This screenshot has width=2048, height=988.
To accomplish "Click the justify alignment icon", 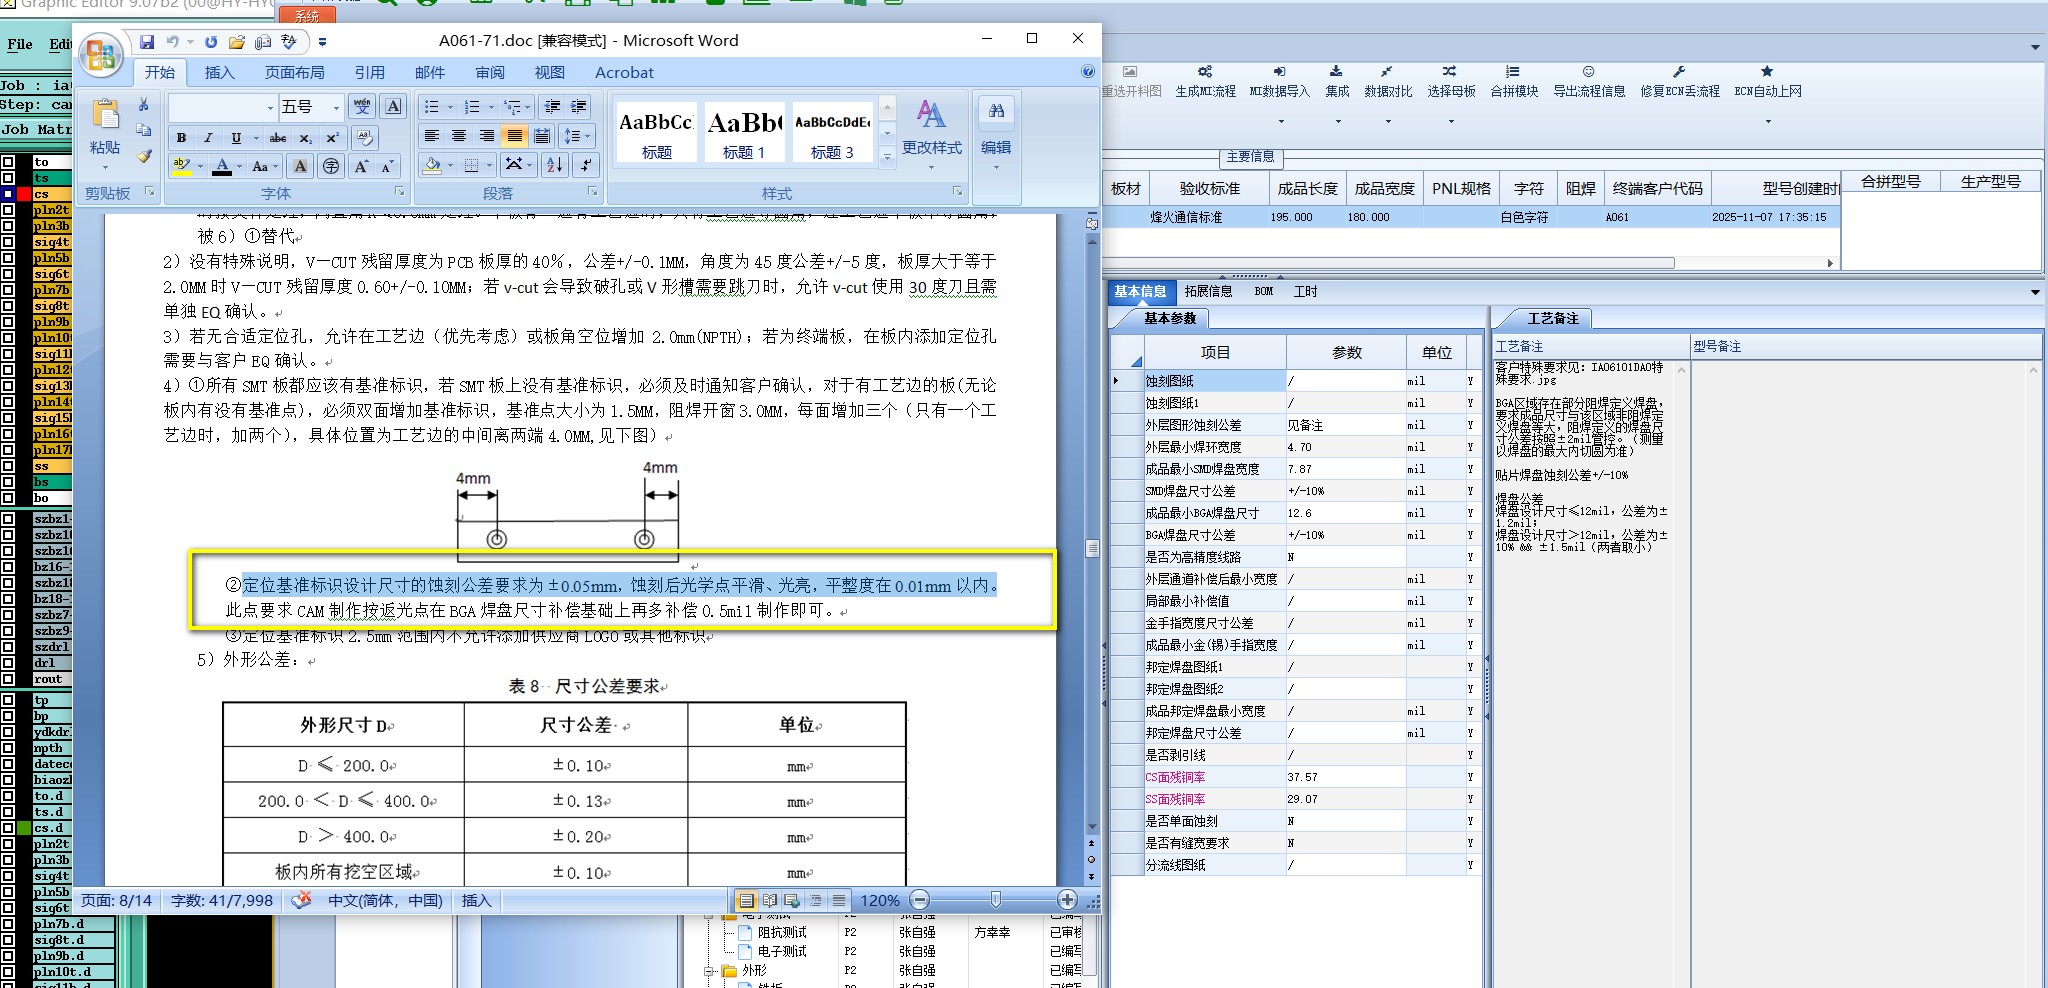I will [514, 136].
